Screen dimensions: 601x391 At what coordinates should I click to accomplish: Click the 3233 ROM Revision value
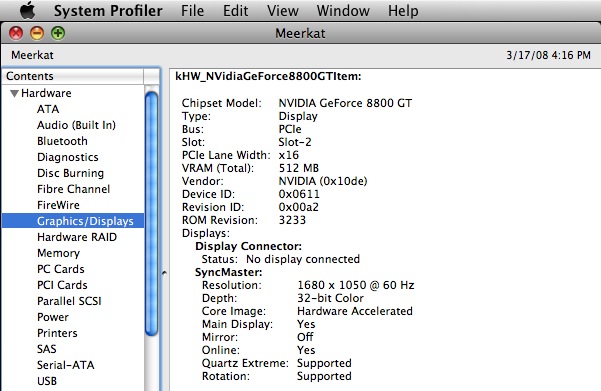tap(292, 220)
